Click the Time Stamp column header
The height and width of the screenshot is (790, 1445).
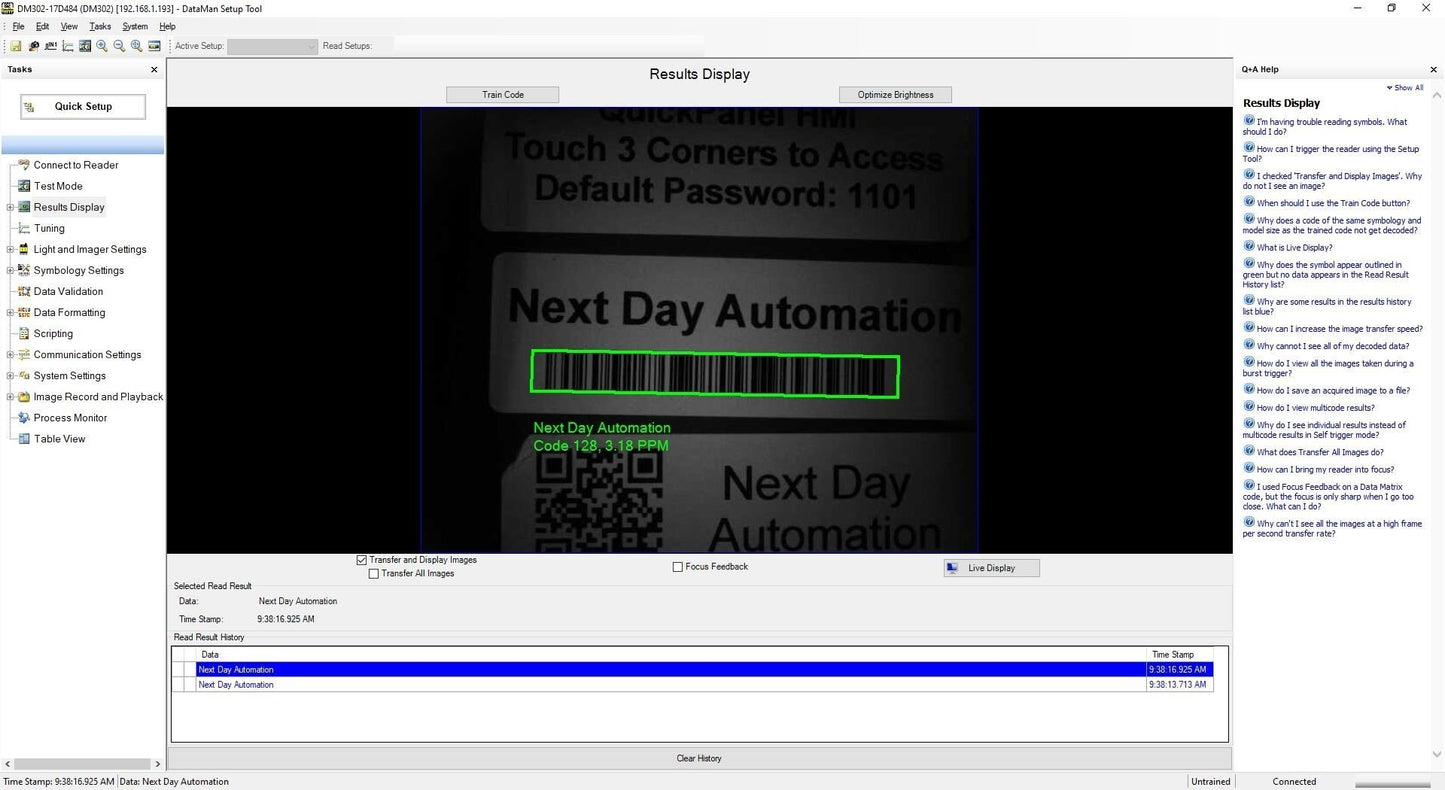point(1180,655)
